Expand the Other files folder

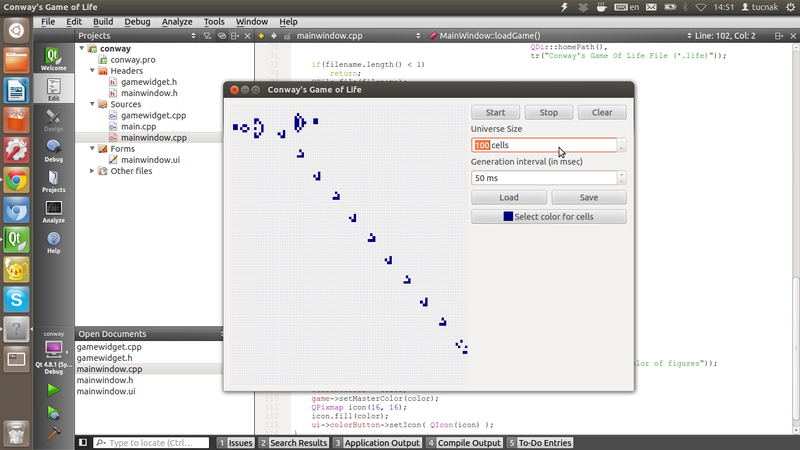pyautogui.click(x=92, y=171)
